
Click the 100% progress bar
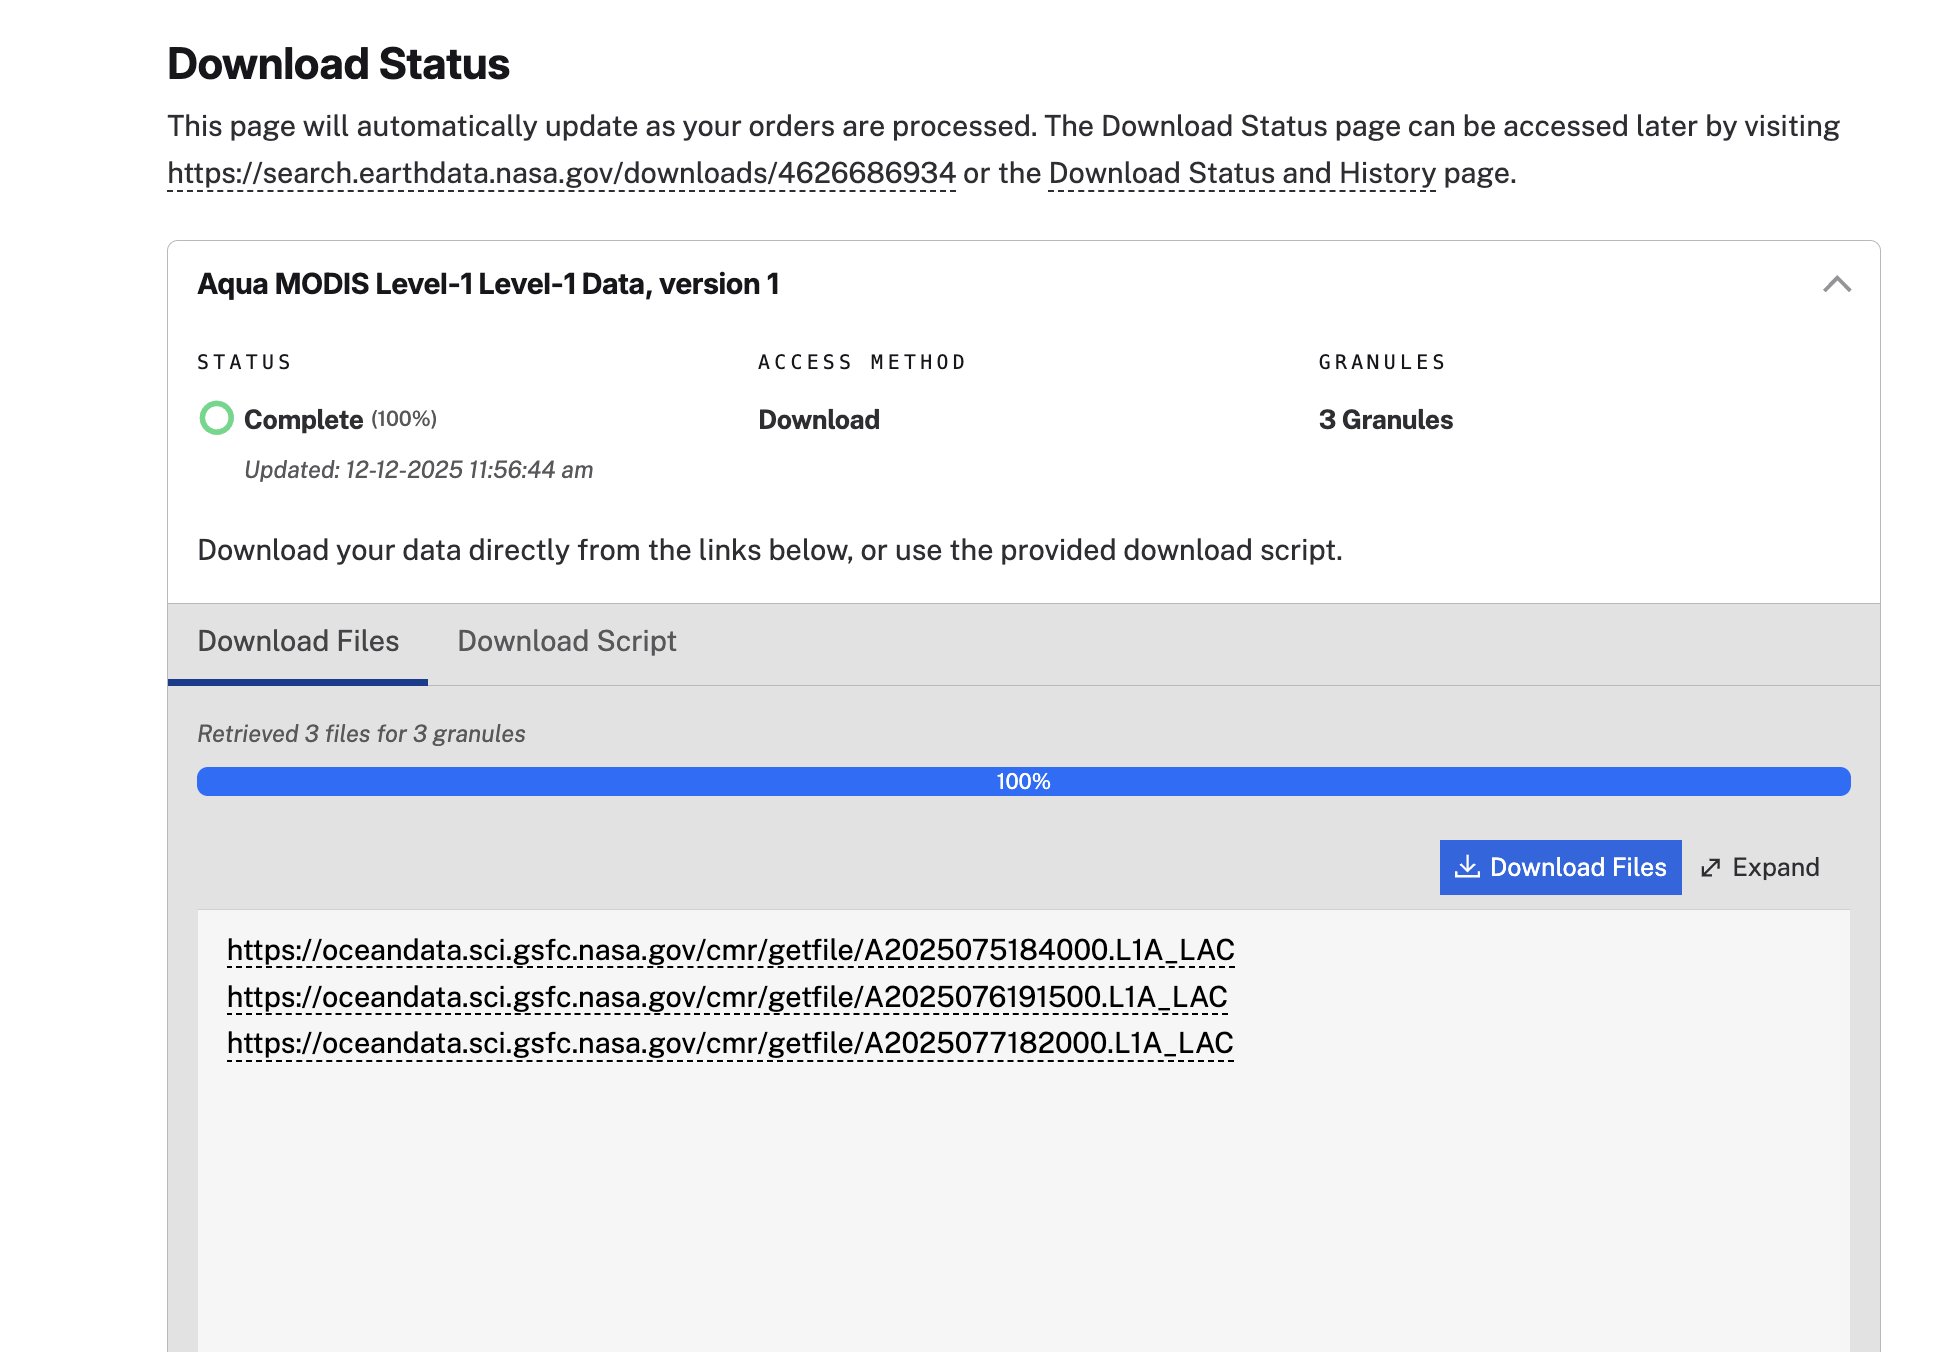coord(1024,781)
